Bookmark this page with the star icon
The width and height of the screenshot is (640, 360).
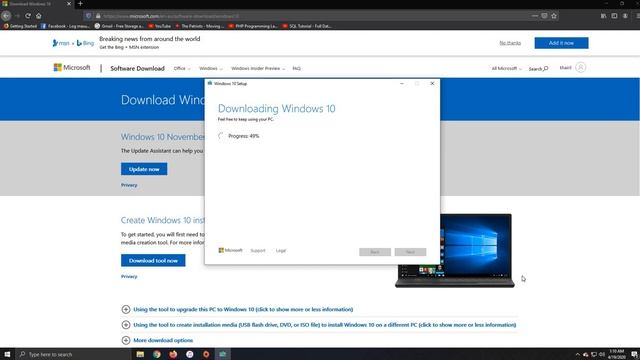[x=554, y=16]
